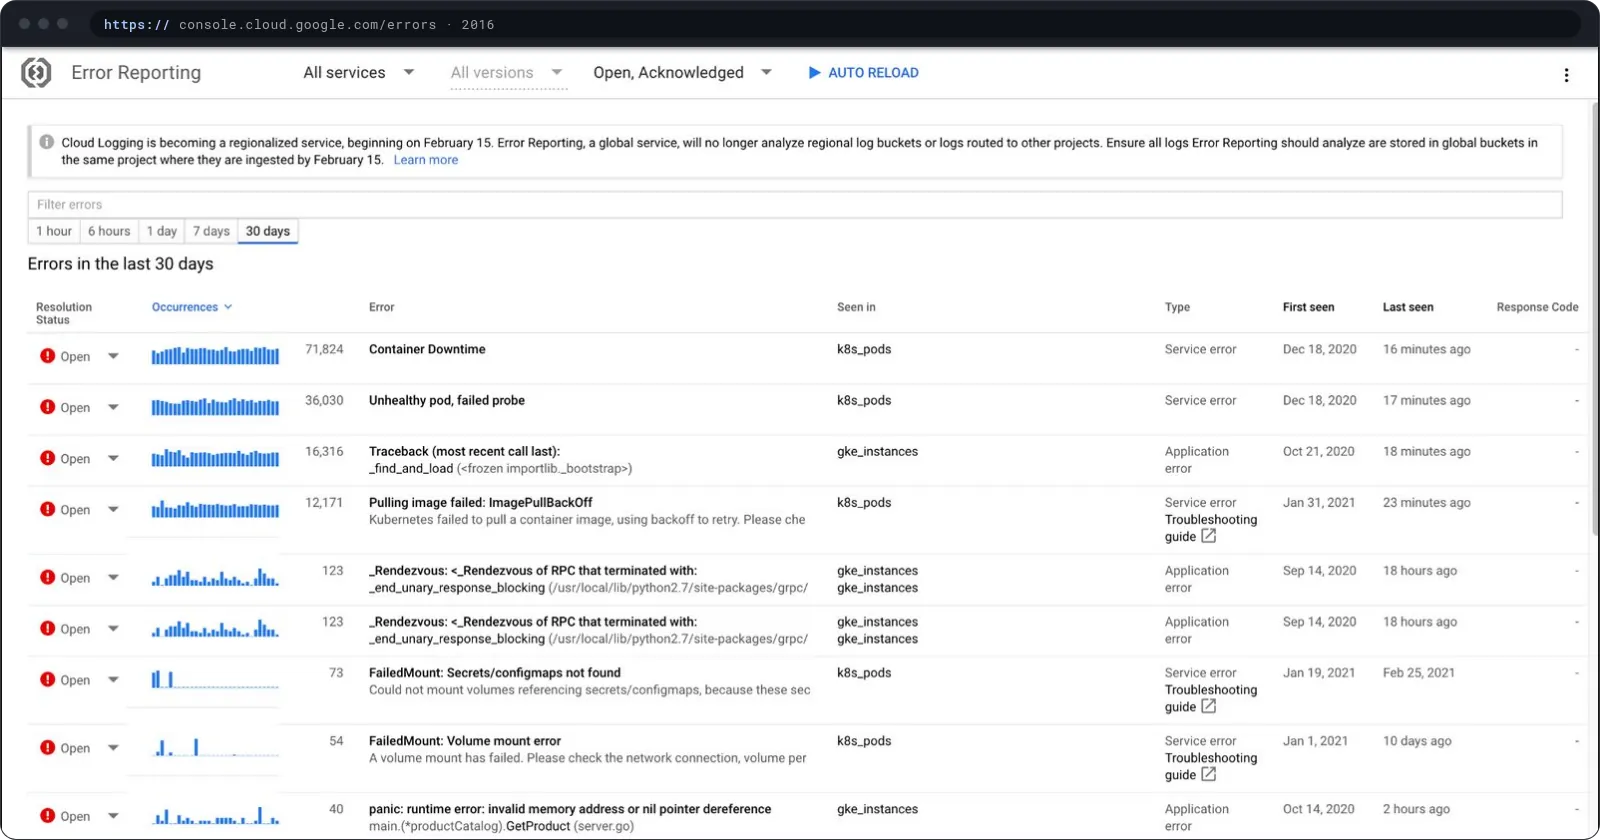1600x840 pixels.
Task: Click into the Filter errors field
Action: tap(795, 204)
